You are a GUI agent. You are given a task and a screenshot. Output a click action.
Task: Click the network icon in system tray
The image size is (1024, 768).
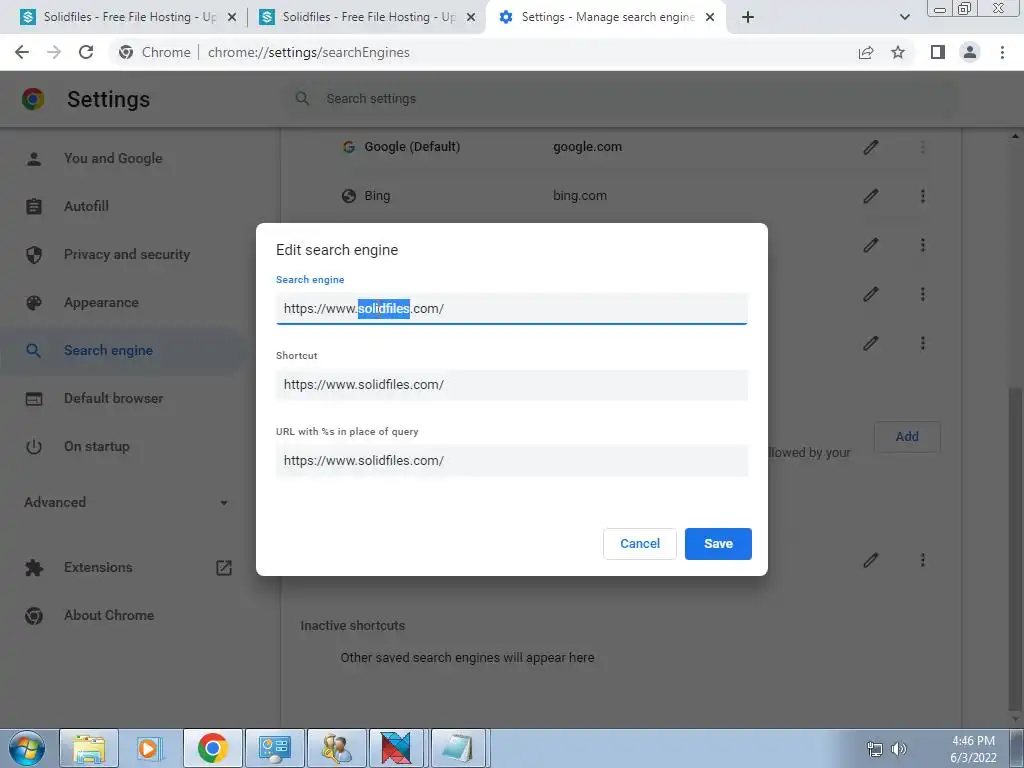(x=874, y=749)
